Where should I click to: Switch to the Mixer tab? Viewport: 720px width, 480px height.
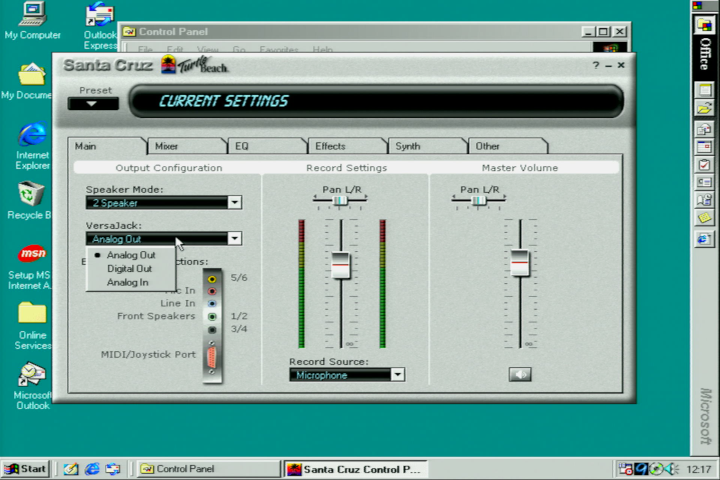point(187,146)
